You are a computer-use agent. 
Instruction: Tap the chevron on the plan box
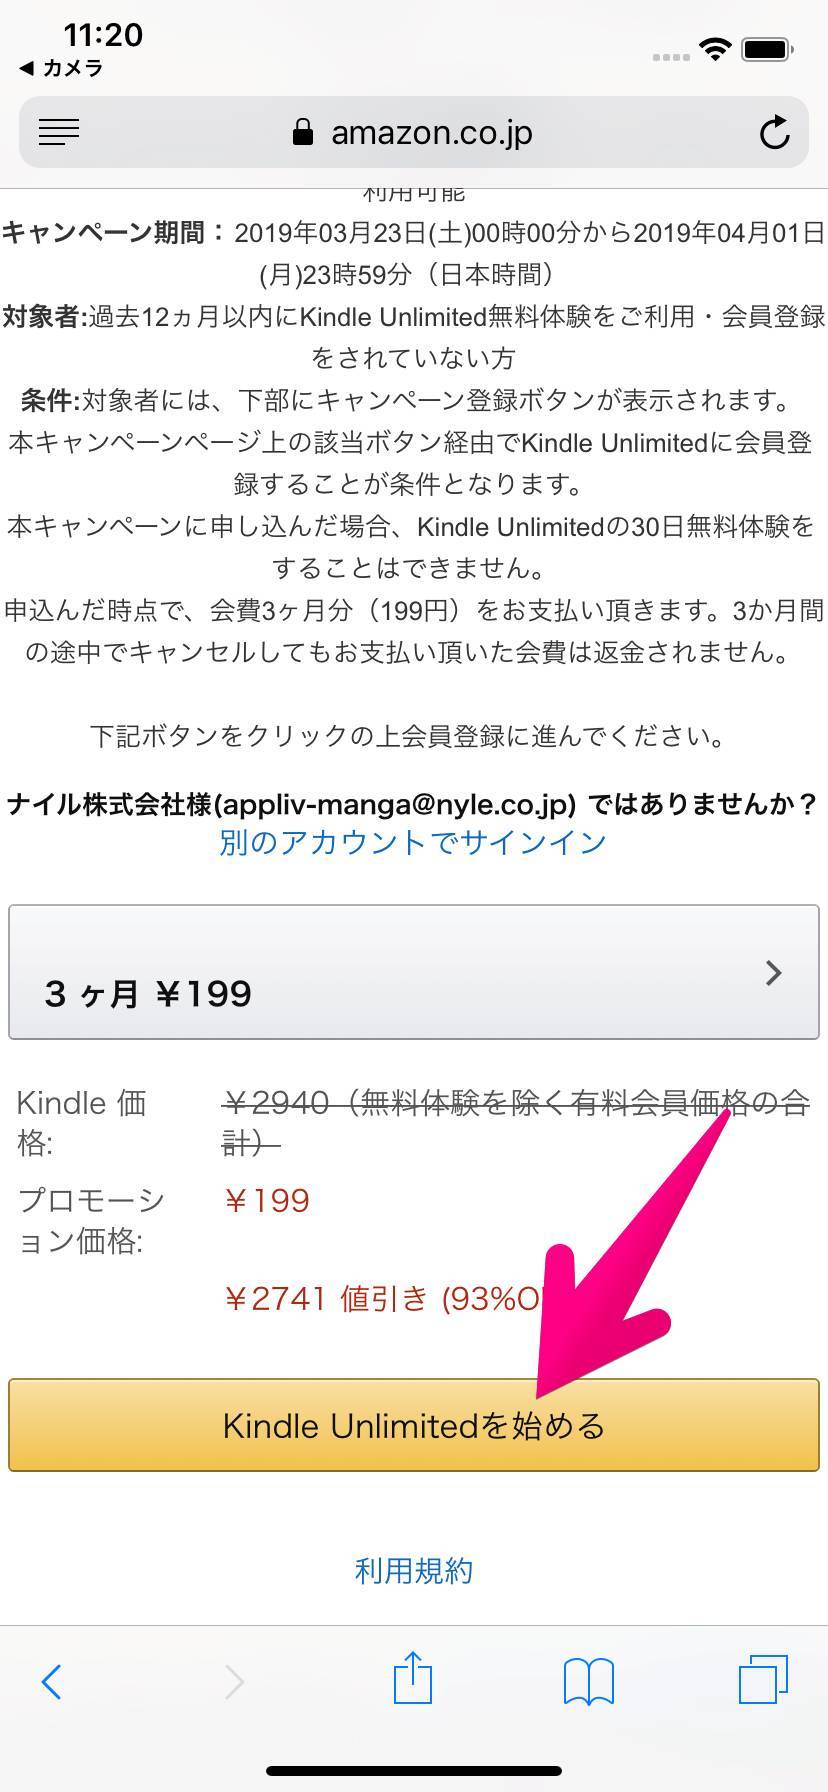pos(773,972)
